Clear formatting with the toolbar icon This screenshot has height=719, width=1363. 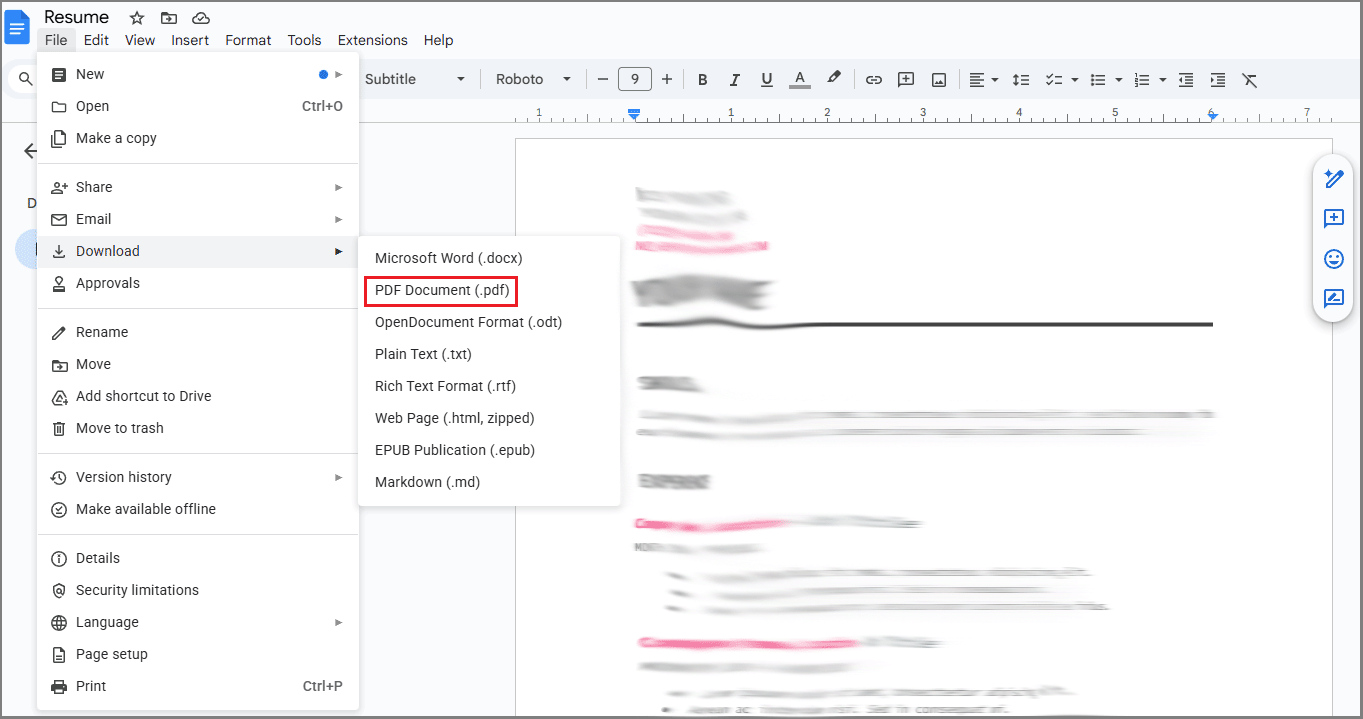point(1249,79)
